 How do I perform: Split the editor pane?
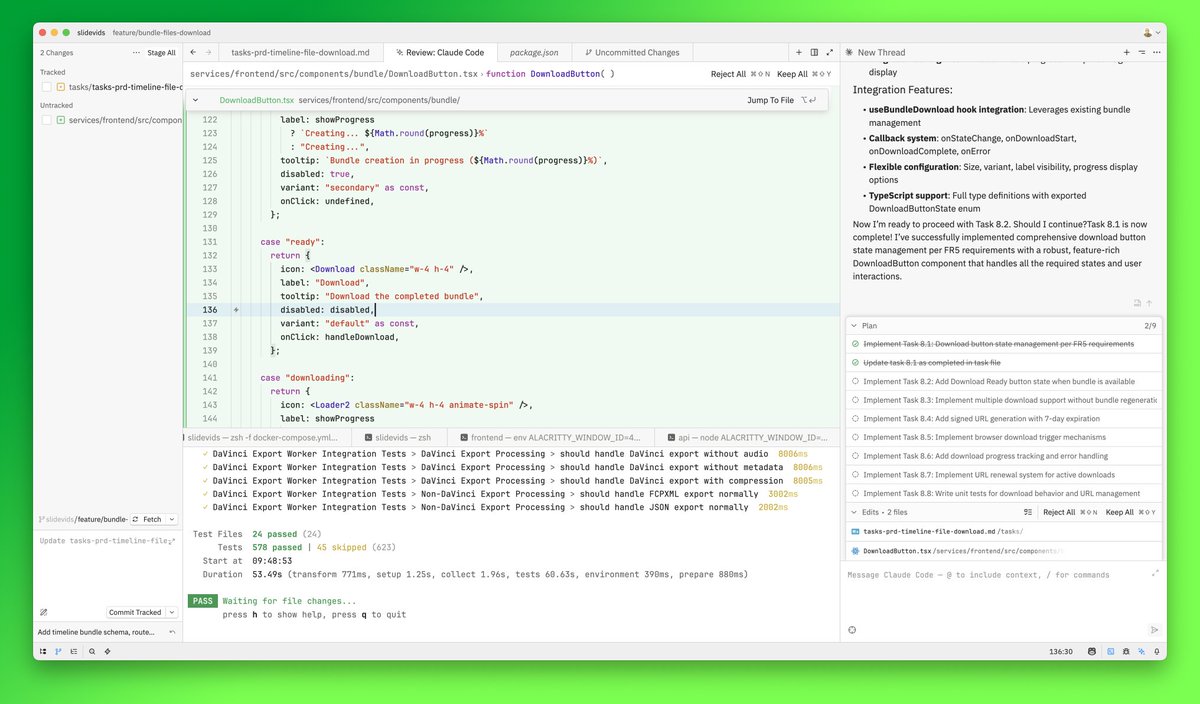click(814, 52)
